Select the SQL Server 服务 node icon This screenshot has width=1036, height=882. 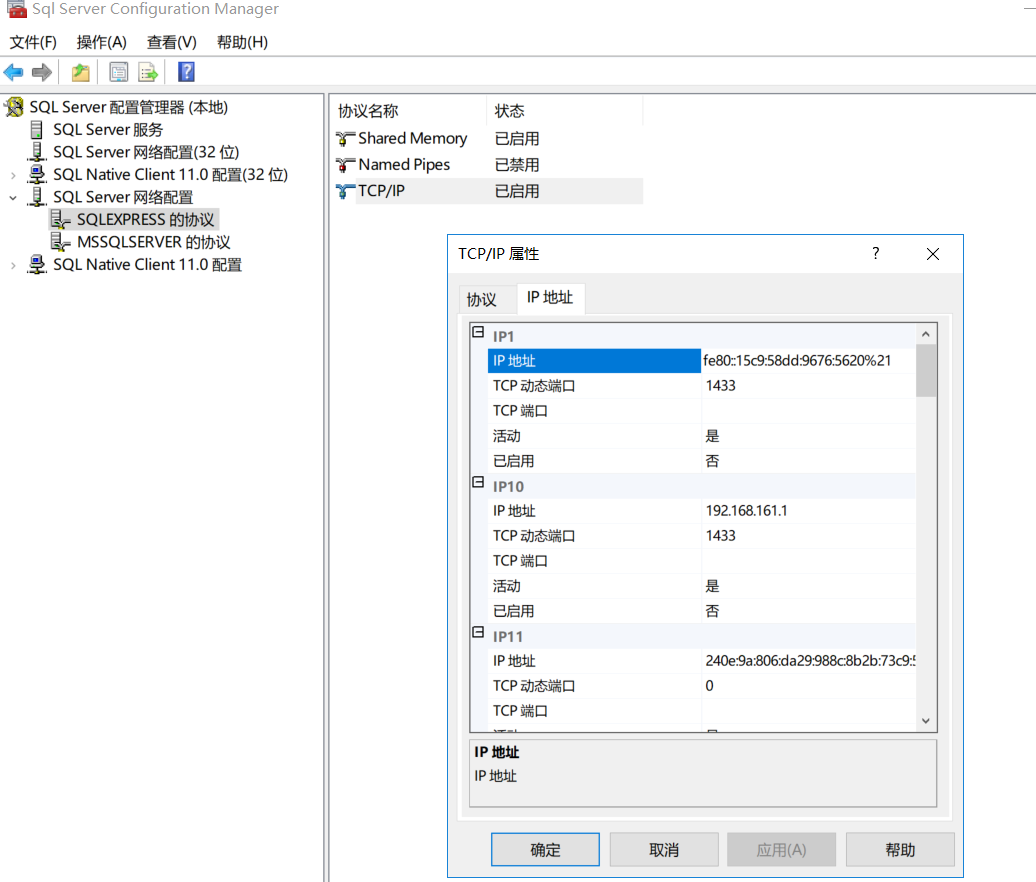click(x=37, y=129)
